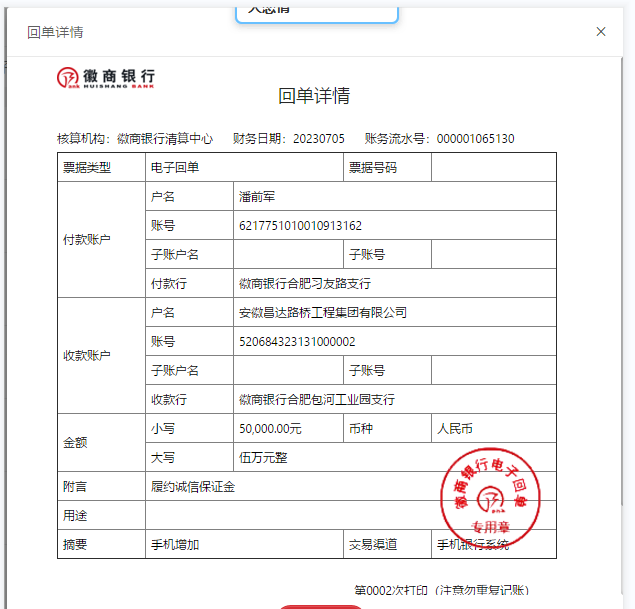
Task: Click the receiving bank 徽商银行合肥包河工业园支行
Action: 317,400
